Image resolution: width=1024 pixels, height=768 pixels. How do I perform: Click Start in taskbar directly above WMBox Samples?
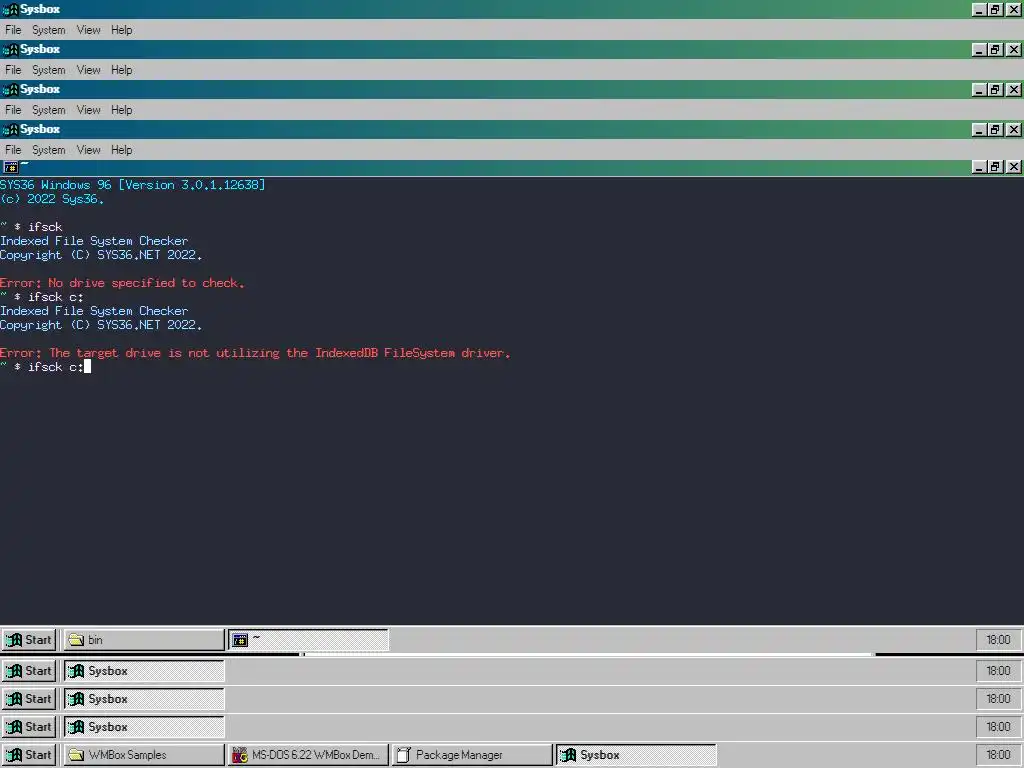point(29,727)
